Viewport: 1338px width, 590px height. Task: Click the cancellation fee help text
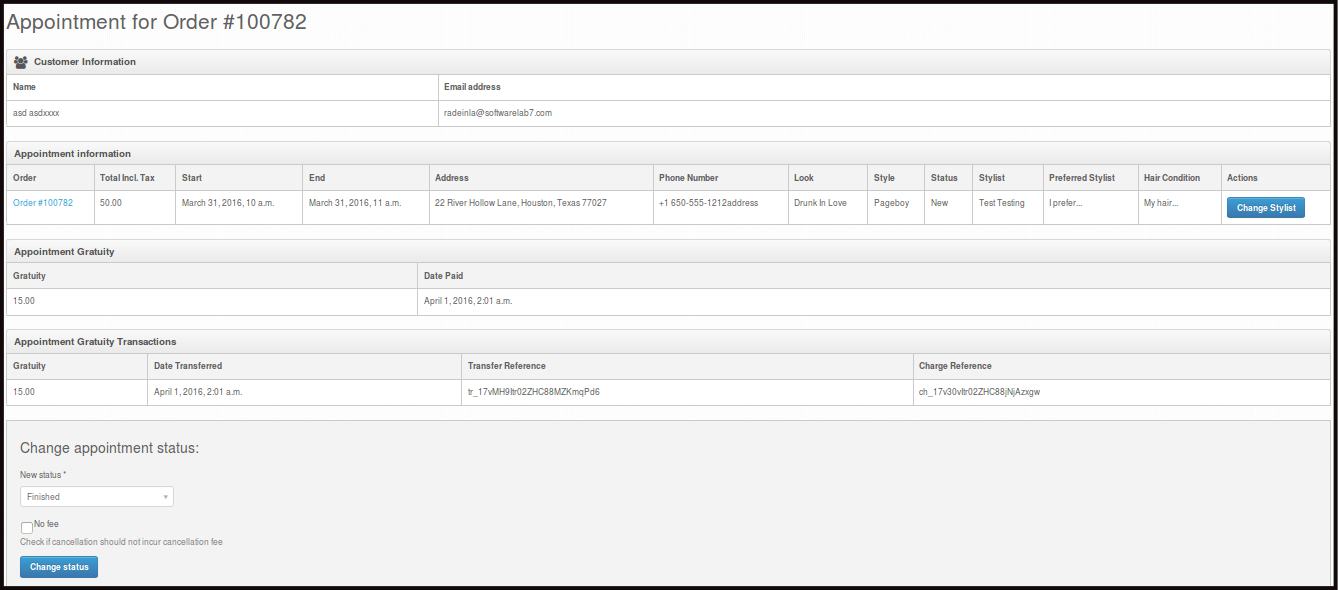coord(121,542)
